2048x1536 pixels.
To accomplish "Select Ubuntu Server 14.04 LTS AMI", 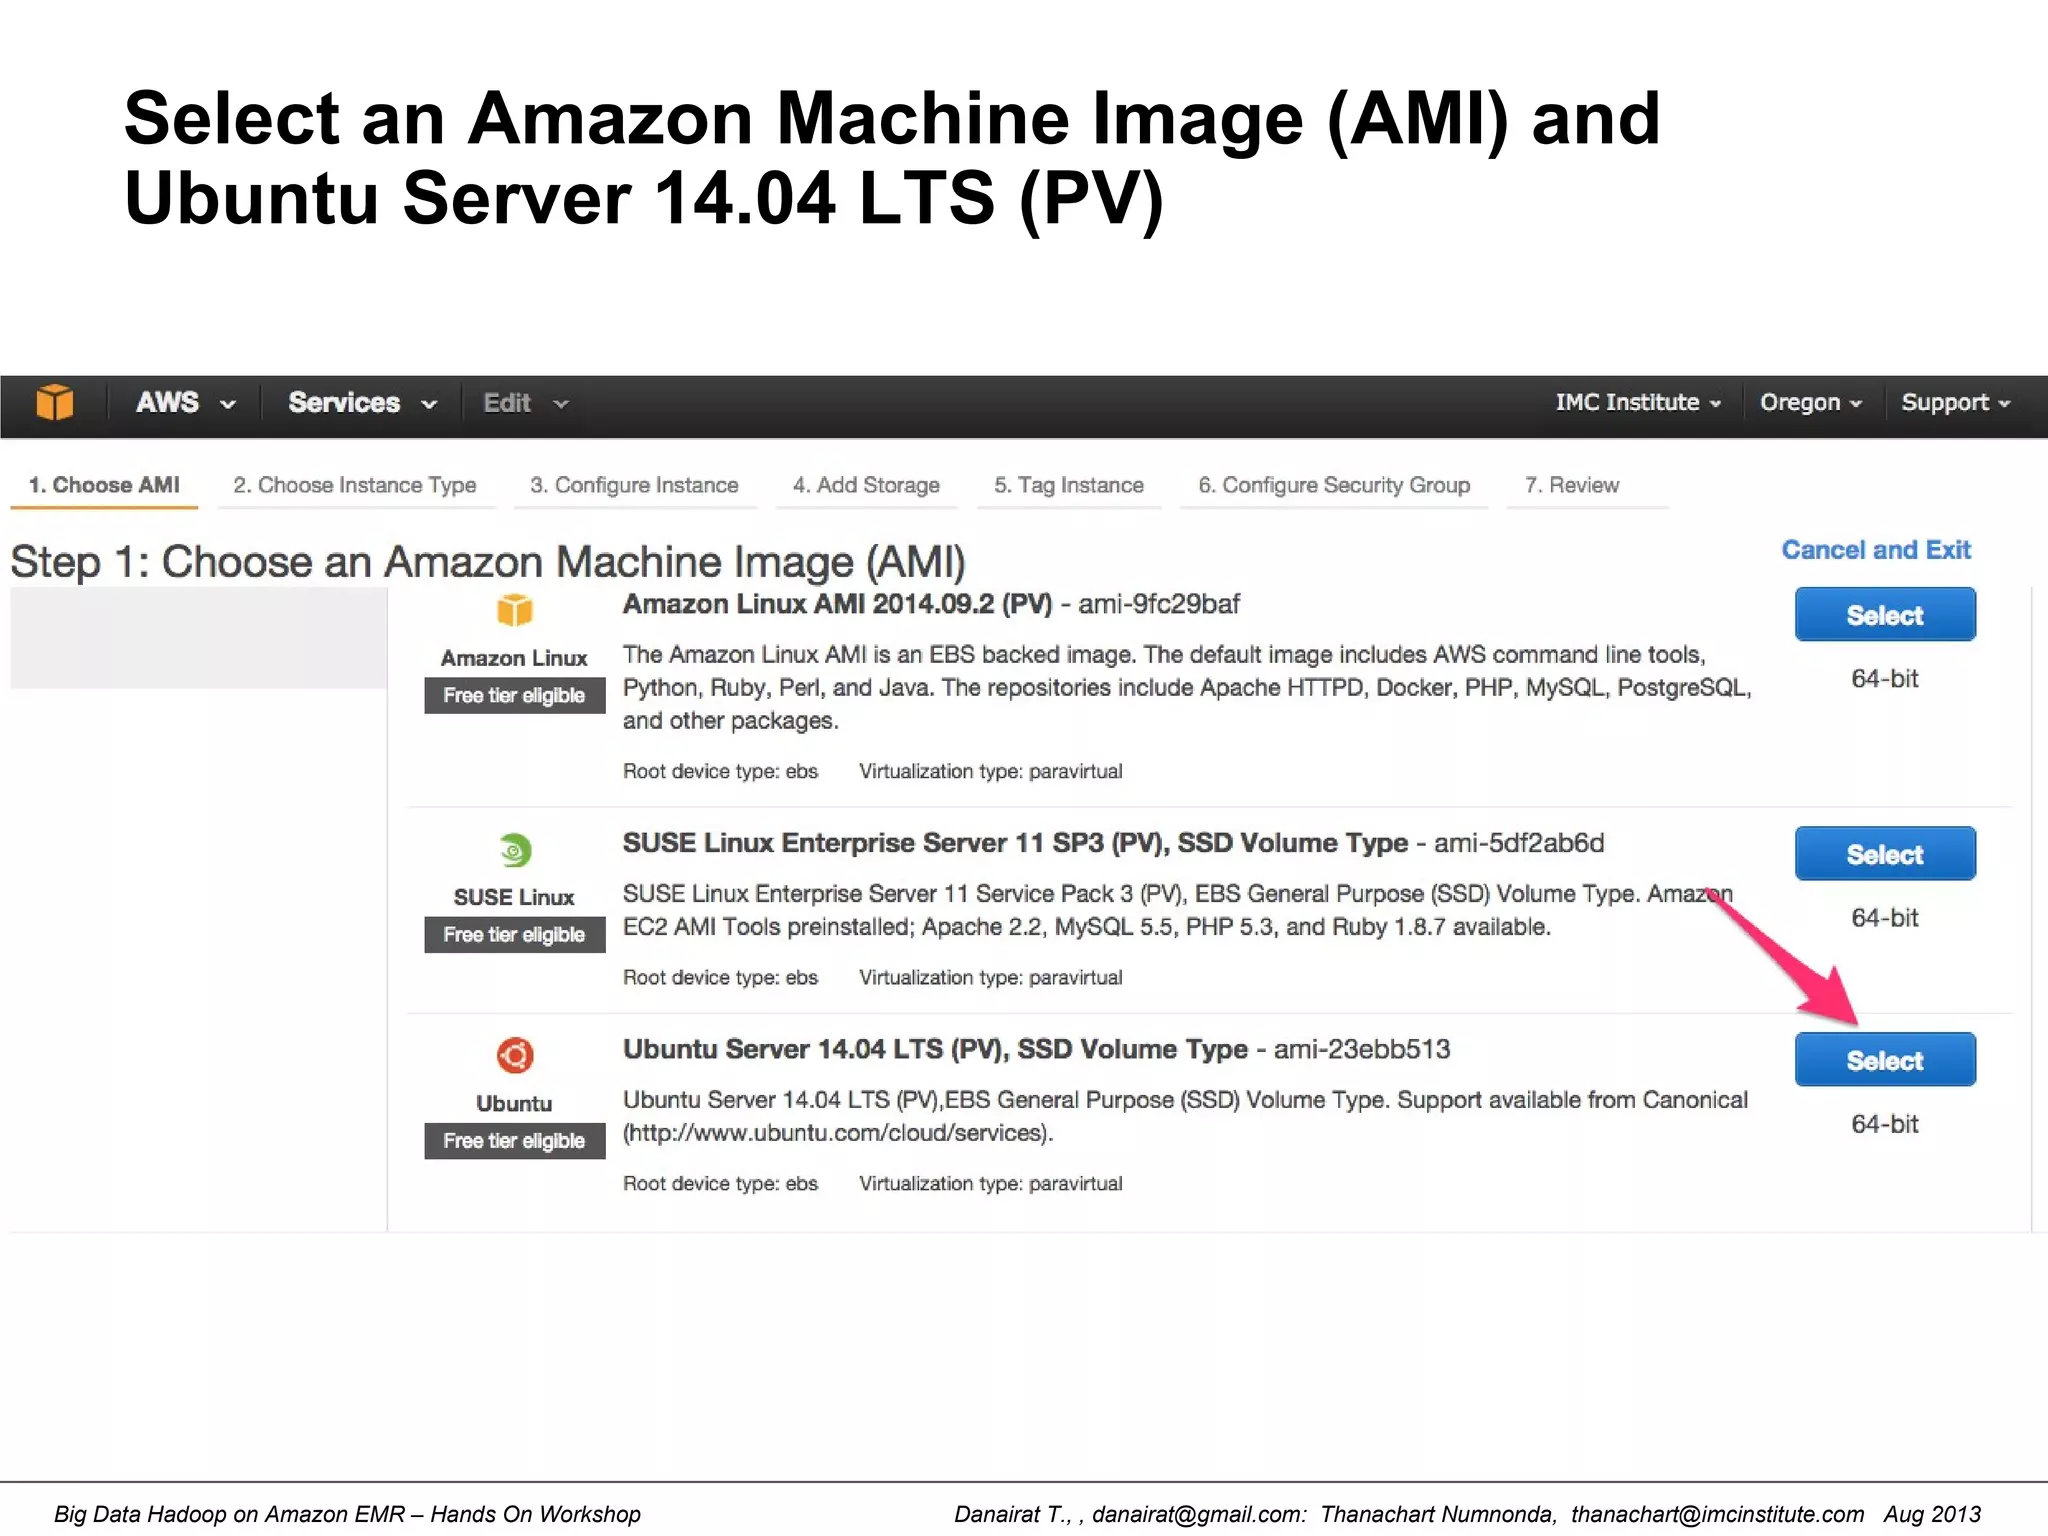I will (x=1885, y=1060).
